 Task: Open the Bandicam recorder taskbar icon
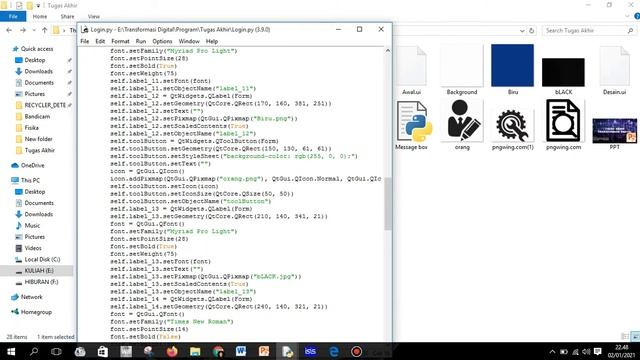pos(356,351)
